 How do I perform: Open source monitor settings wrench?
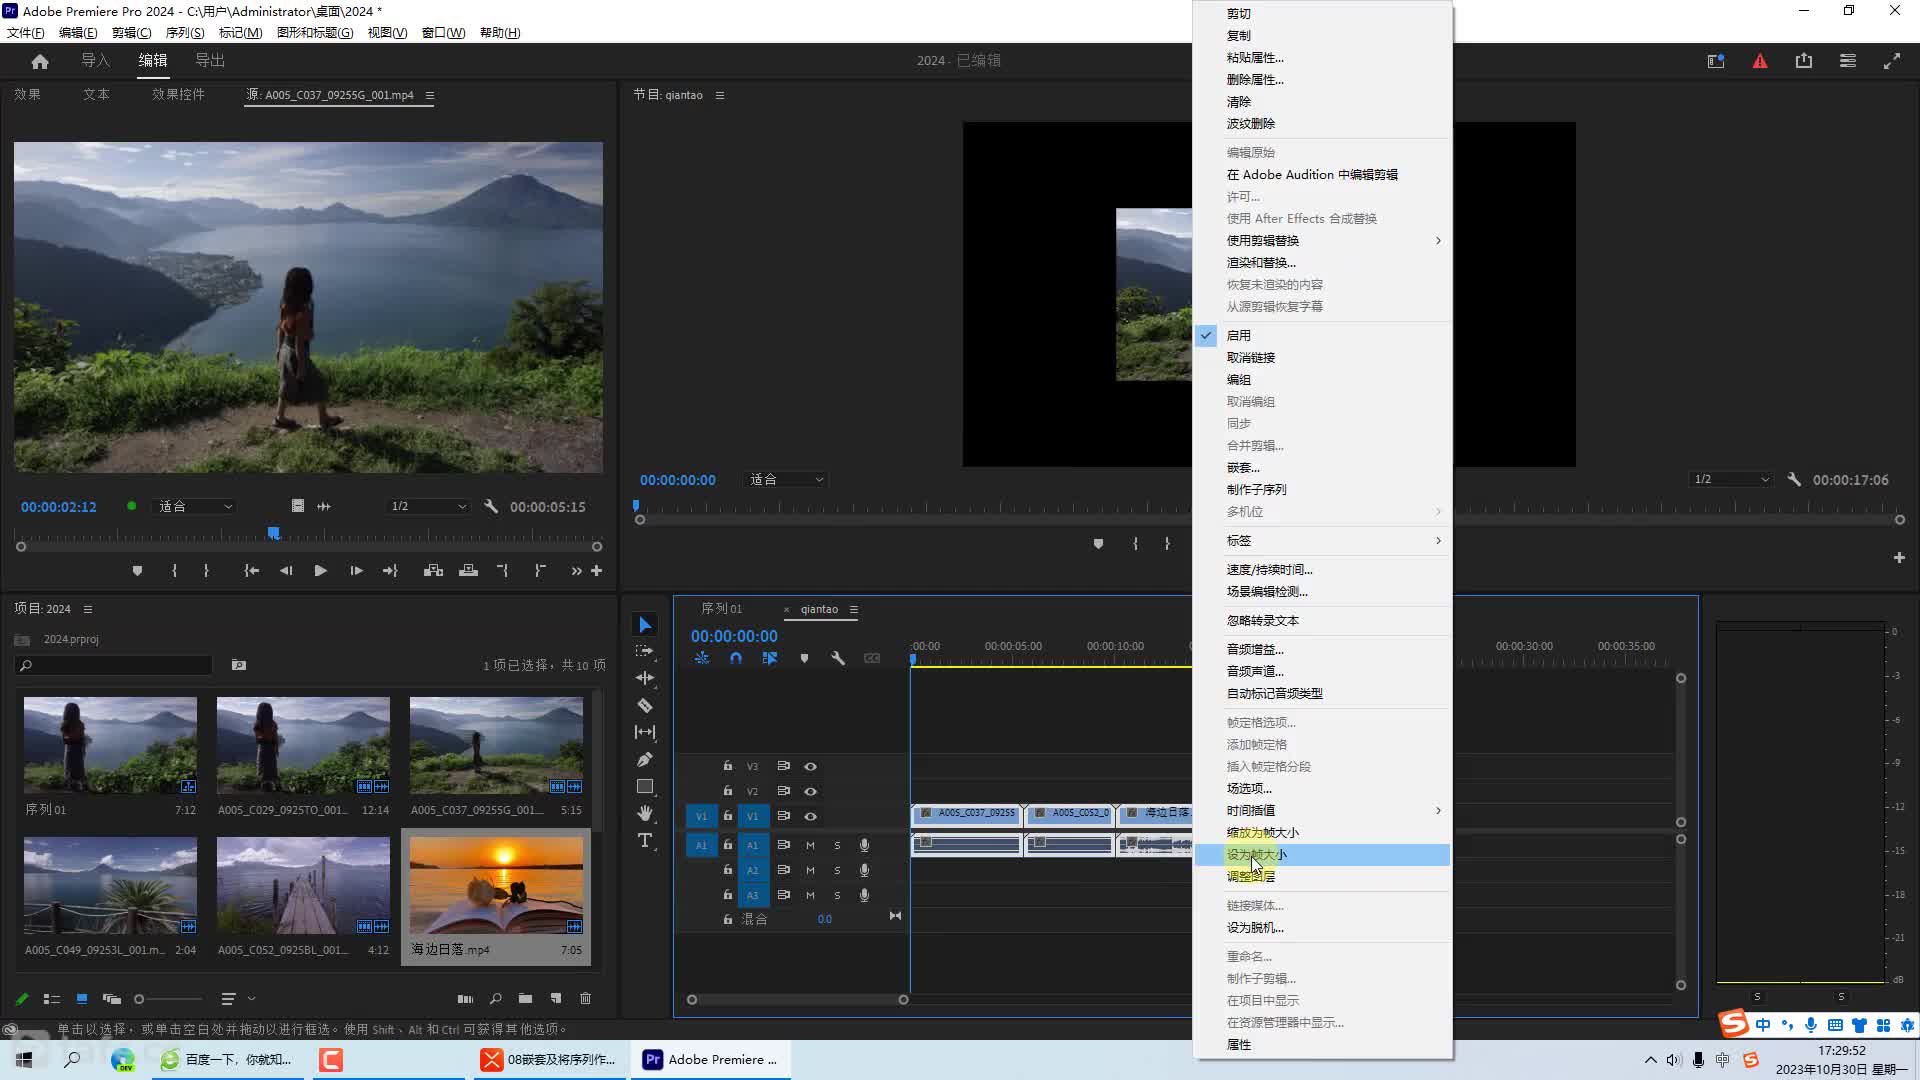(x=491, y=507)
